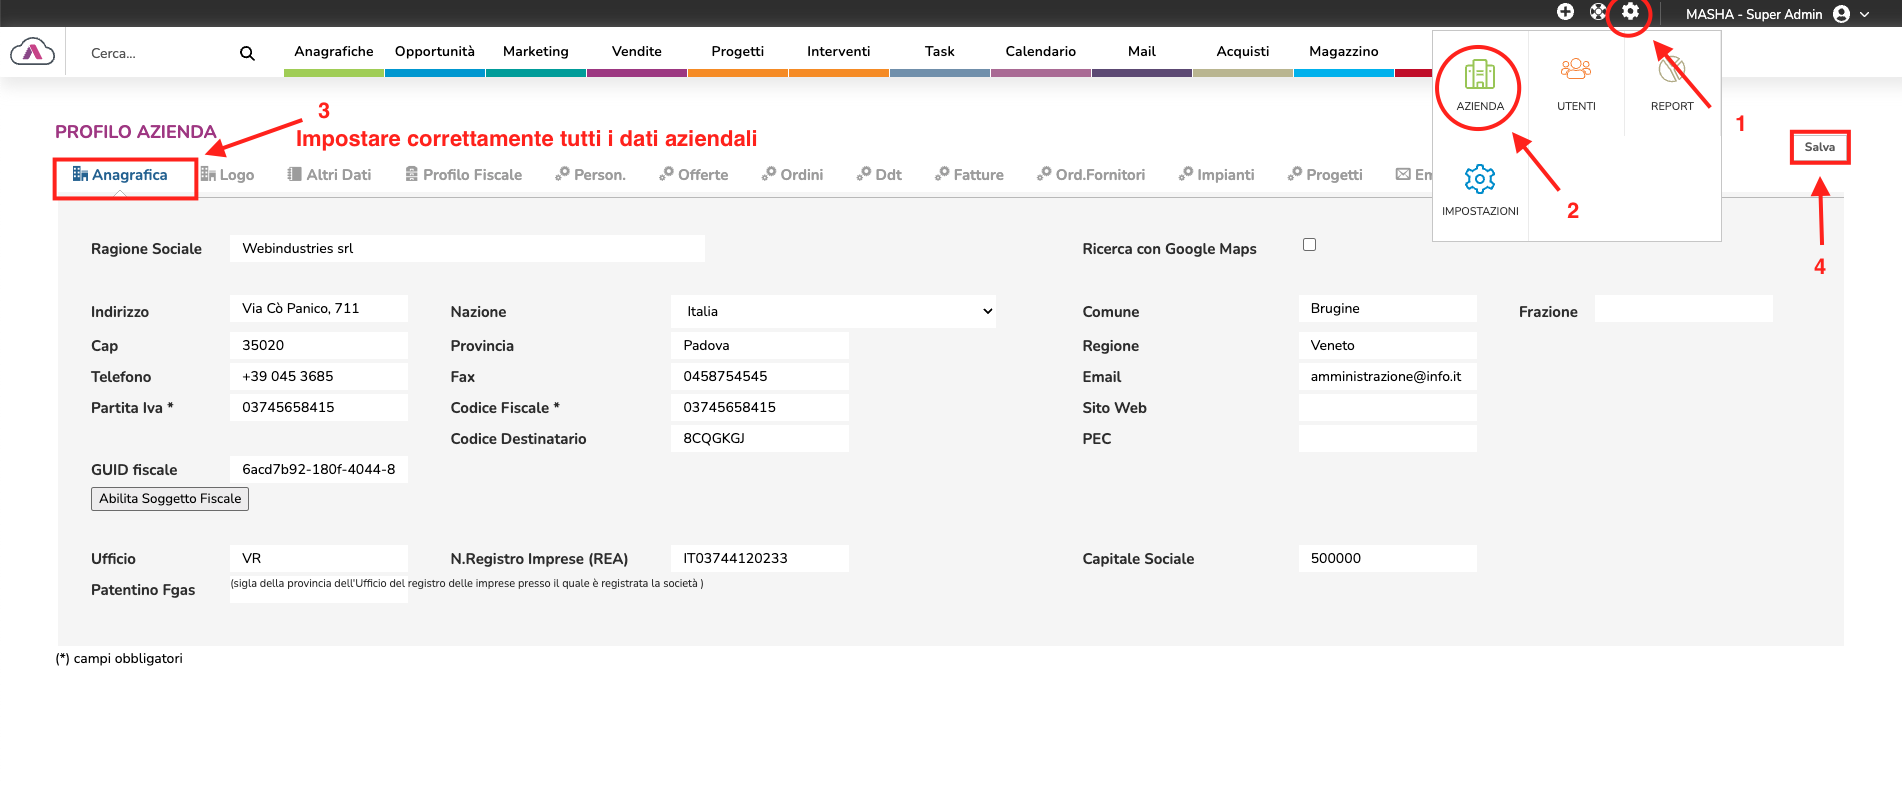This screenshot has width=1902, height=786.
Task: Click the help lifebuoy icon in top bar
Action: [1598, 12]
